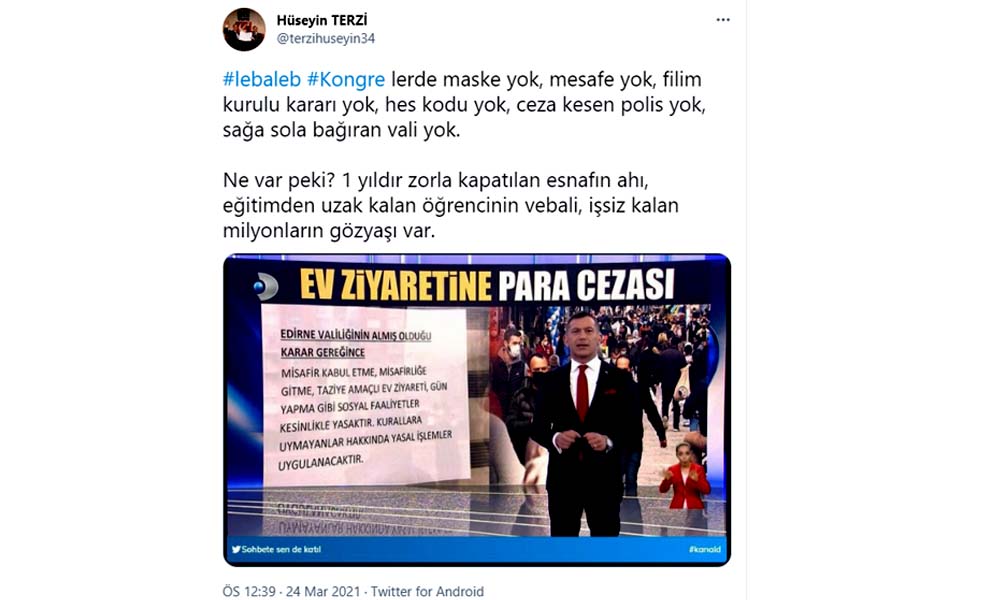Click the Hüseyin TERZİ display name
The image size is (1000, 600).
tap(321, 20)
